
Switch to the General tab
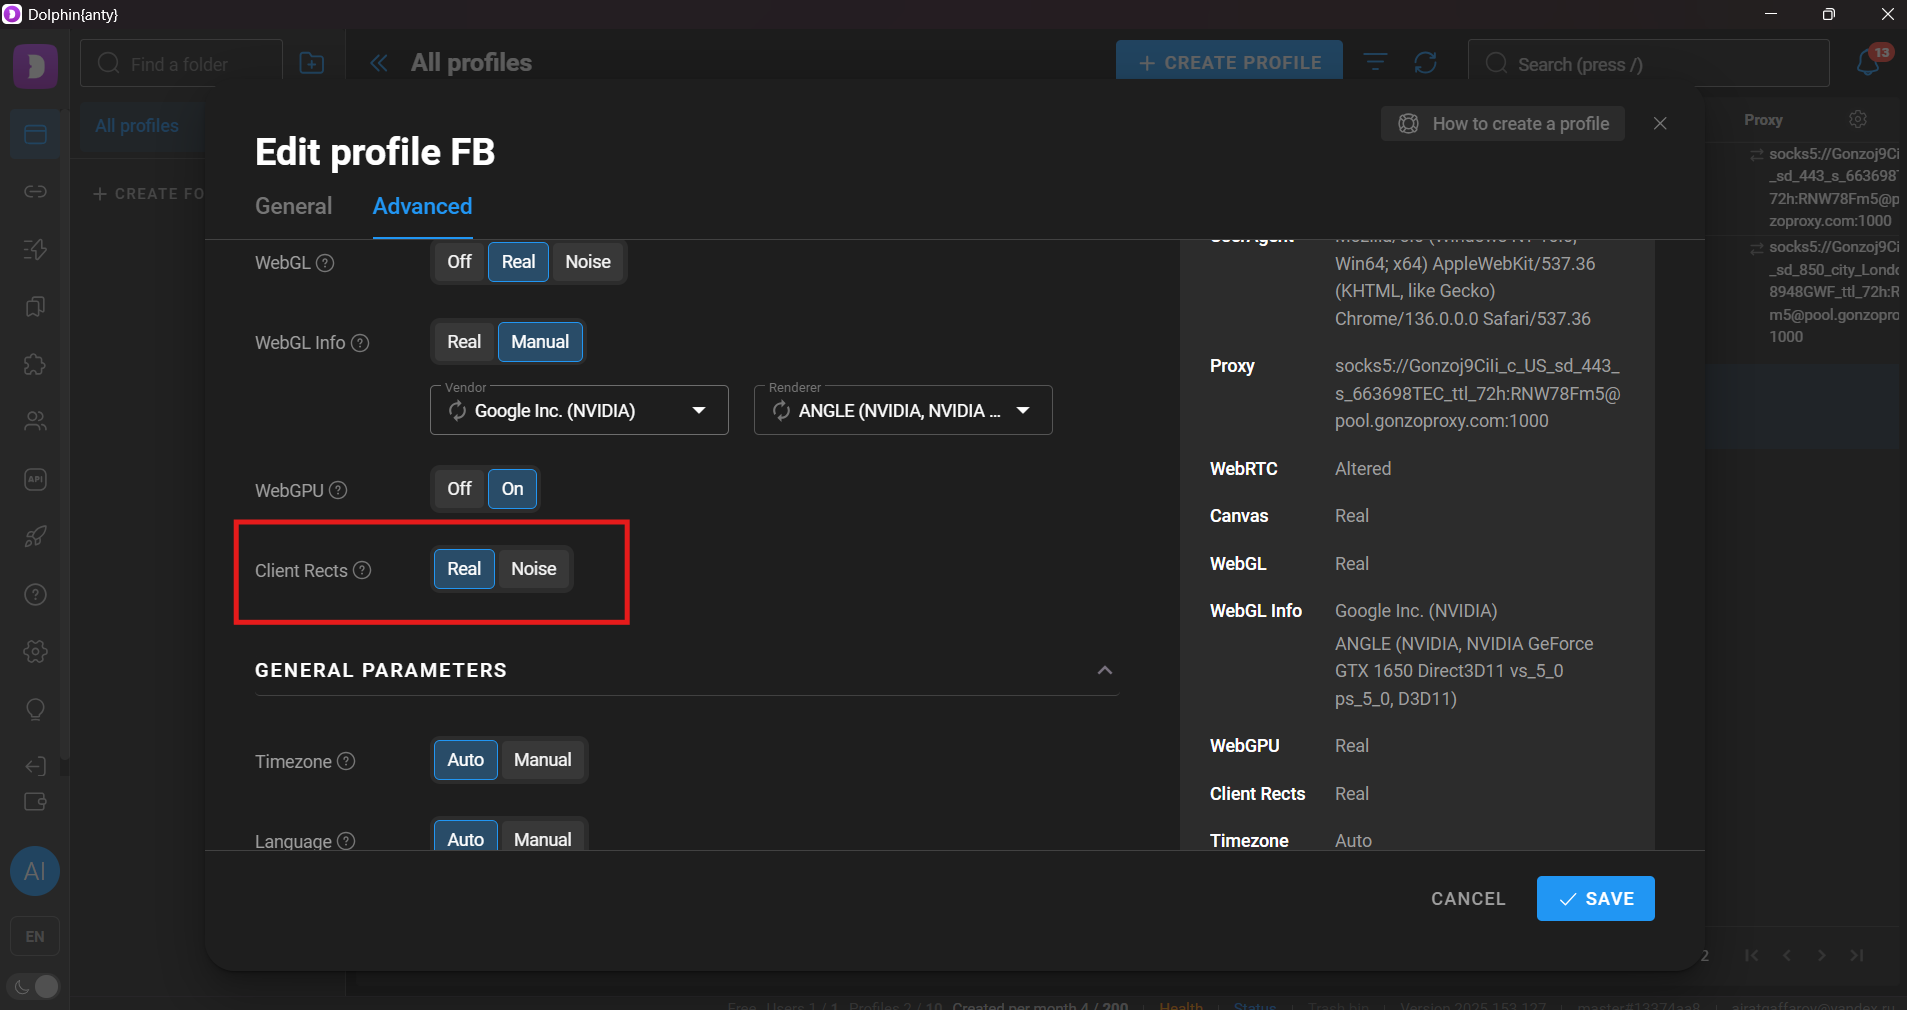[x=293, y=206]
